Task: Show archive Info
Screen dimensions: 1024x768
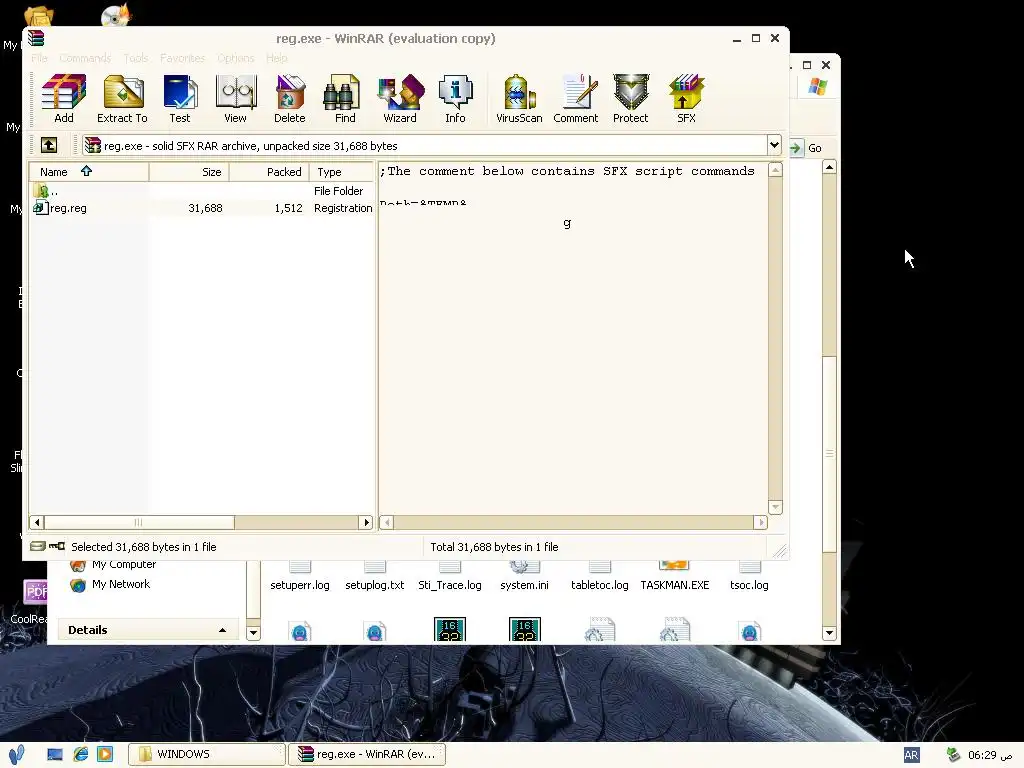Action: (x=455, y=99)
